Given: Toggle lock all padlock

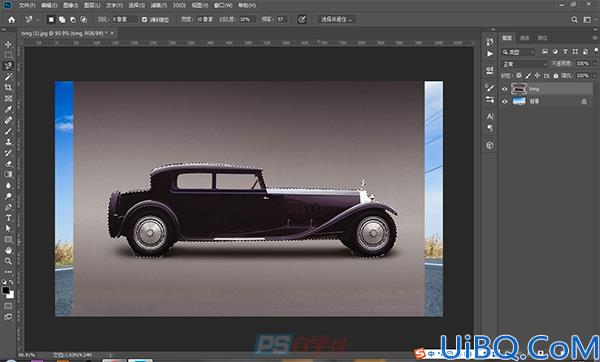Looking at the screenshot, I should (556, 76).
